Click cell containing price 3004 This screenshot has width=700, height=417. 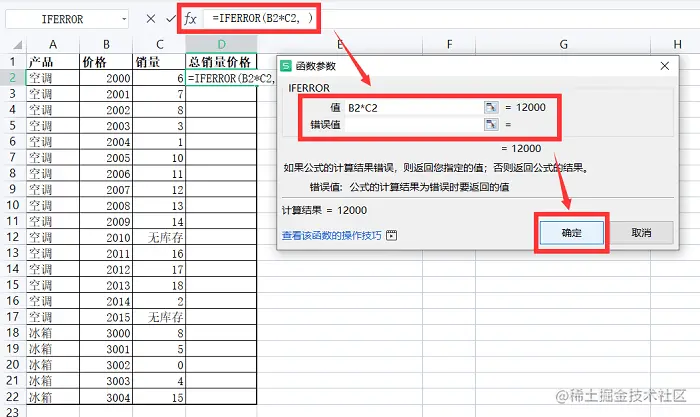point(106,397)
